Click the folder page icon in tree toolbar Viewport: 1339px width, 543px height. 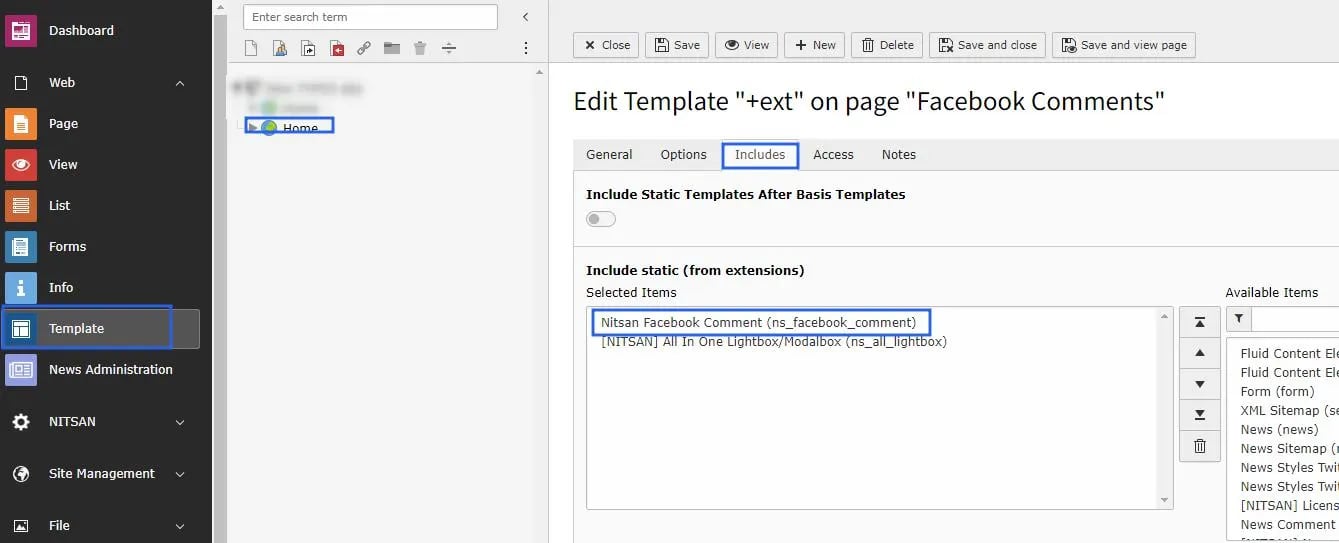pos(392,48)
